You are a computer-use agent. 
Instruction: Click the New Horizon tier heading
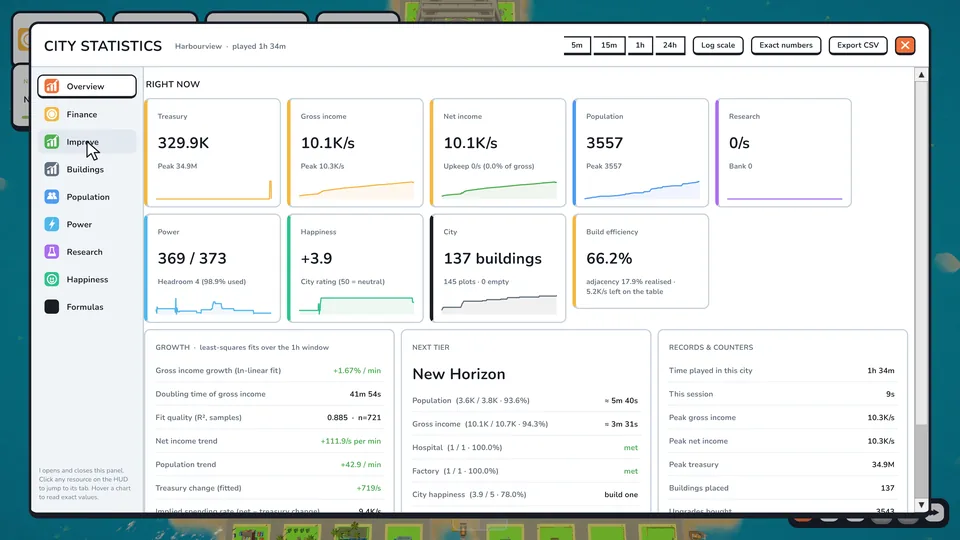click(x=459, y=374)
